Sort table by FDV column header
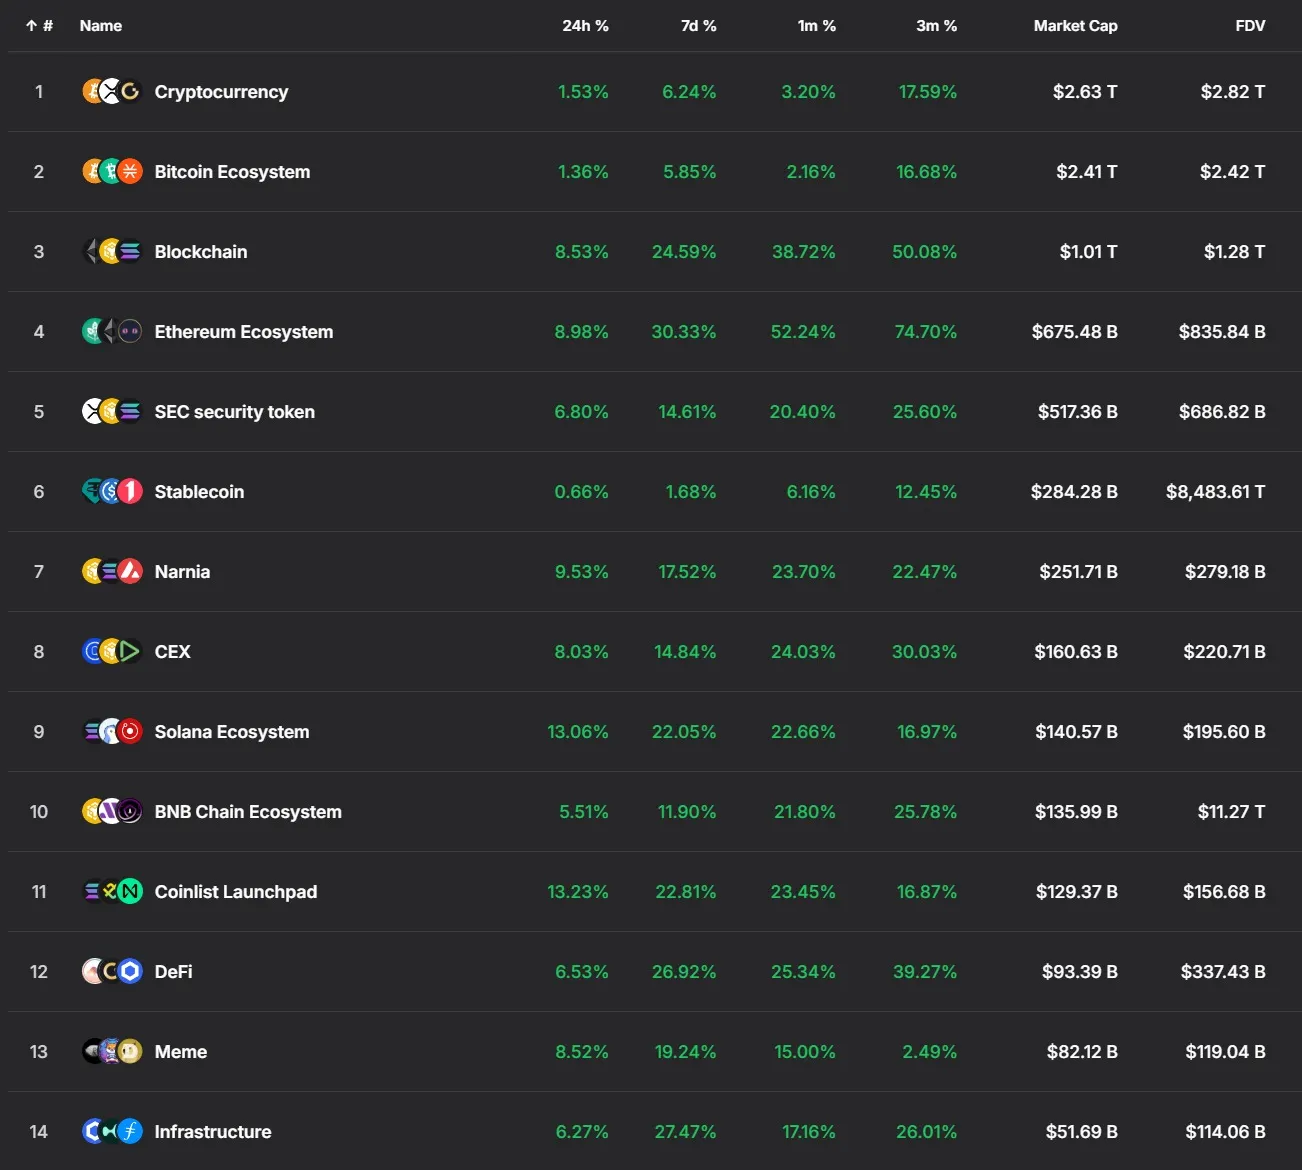The height and width of the screenshot is (1170, 1302). tap(1250, 26)
